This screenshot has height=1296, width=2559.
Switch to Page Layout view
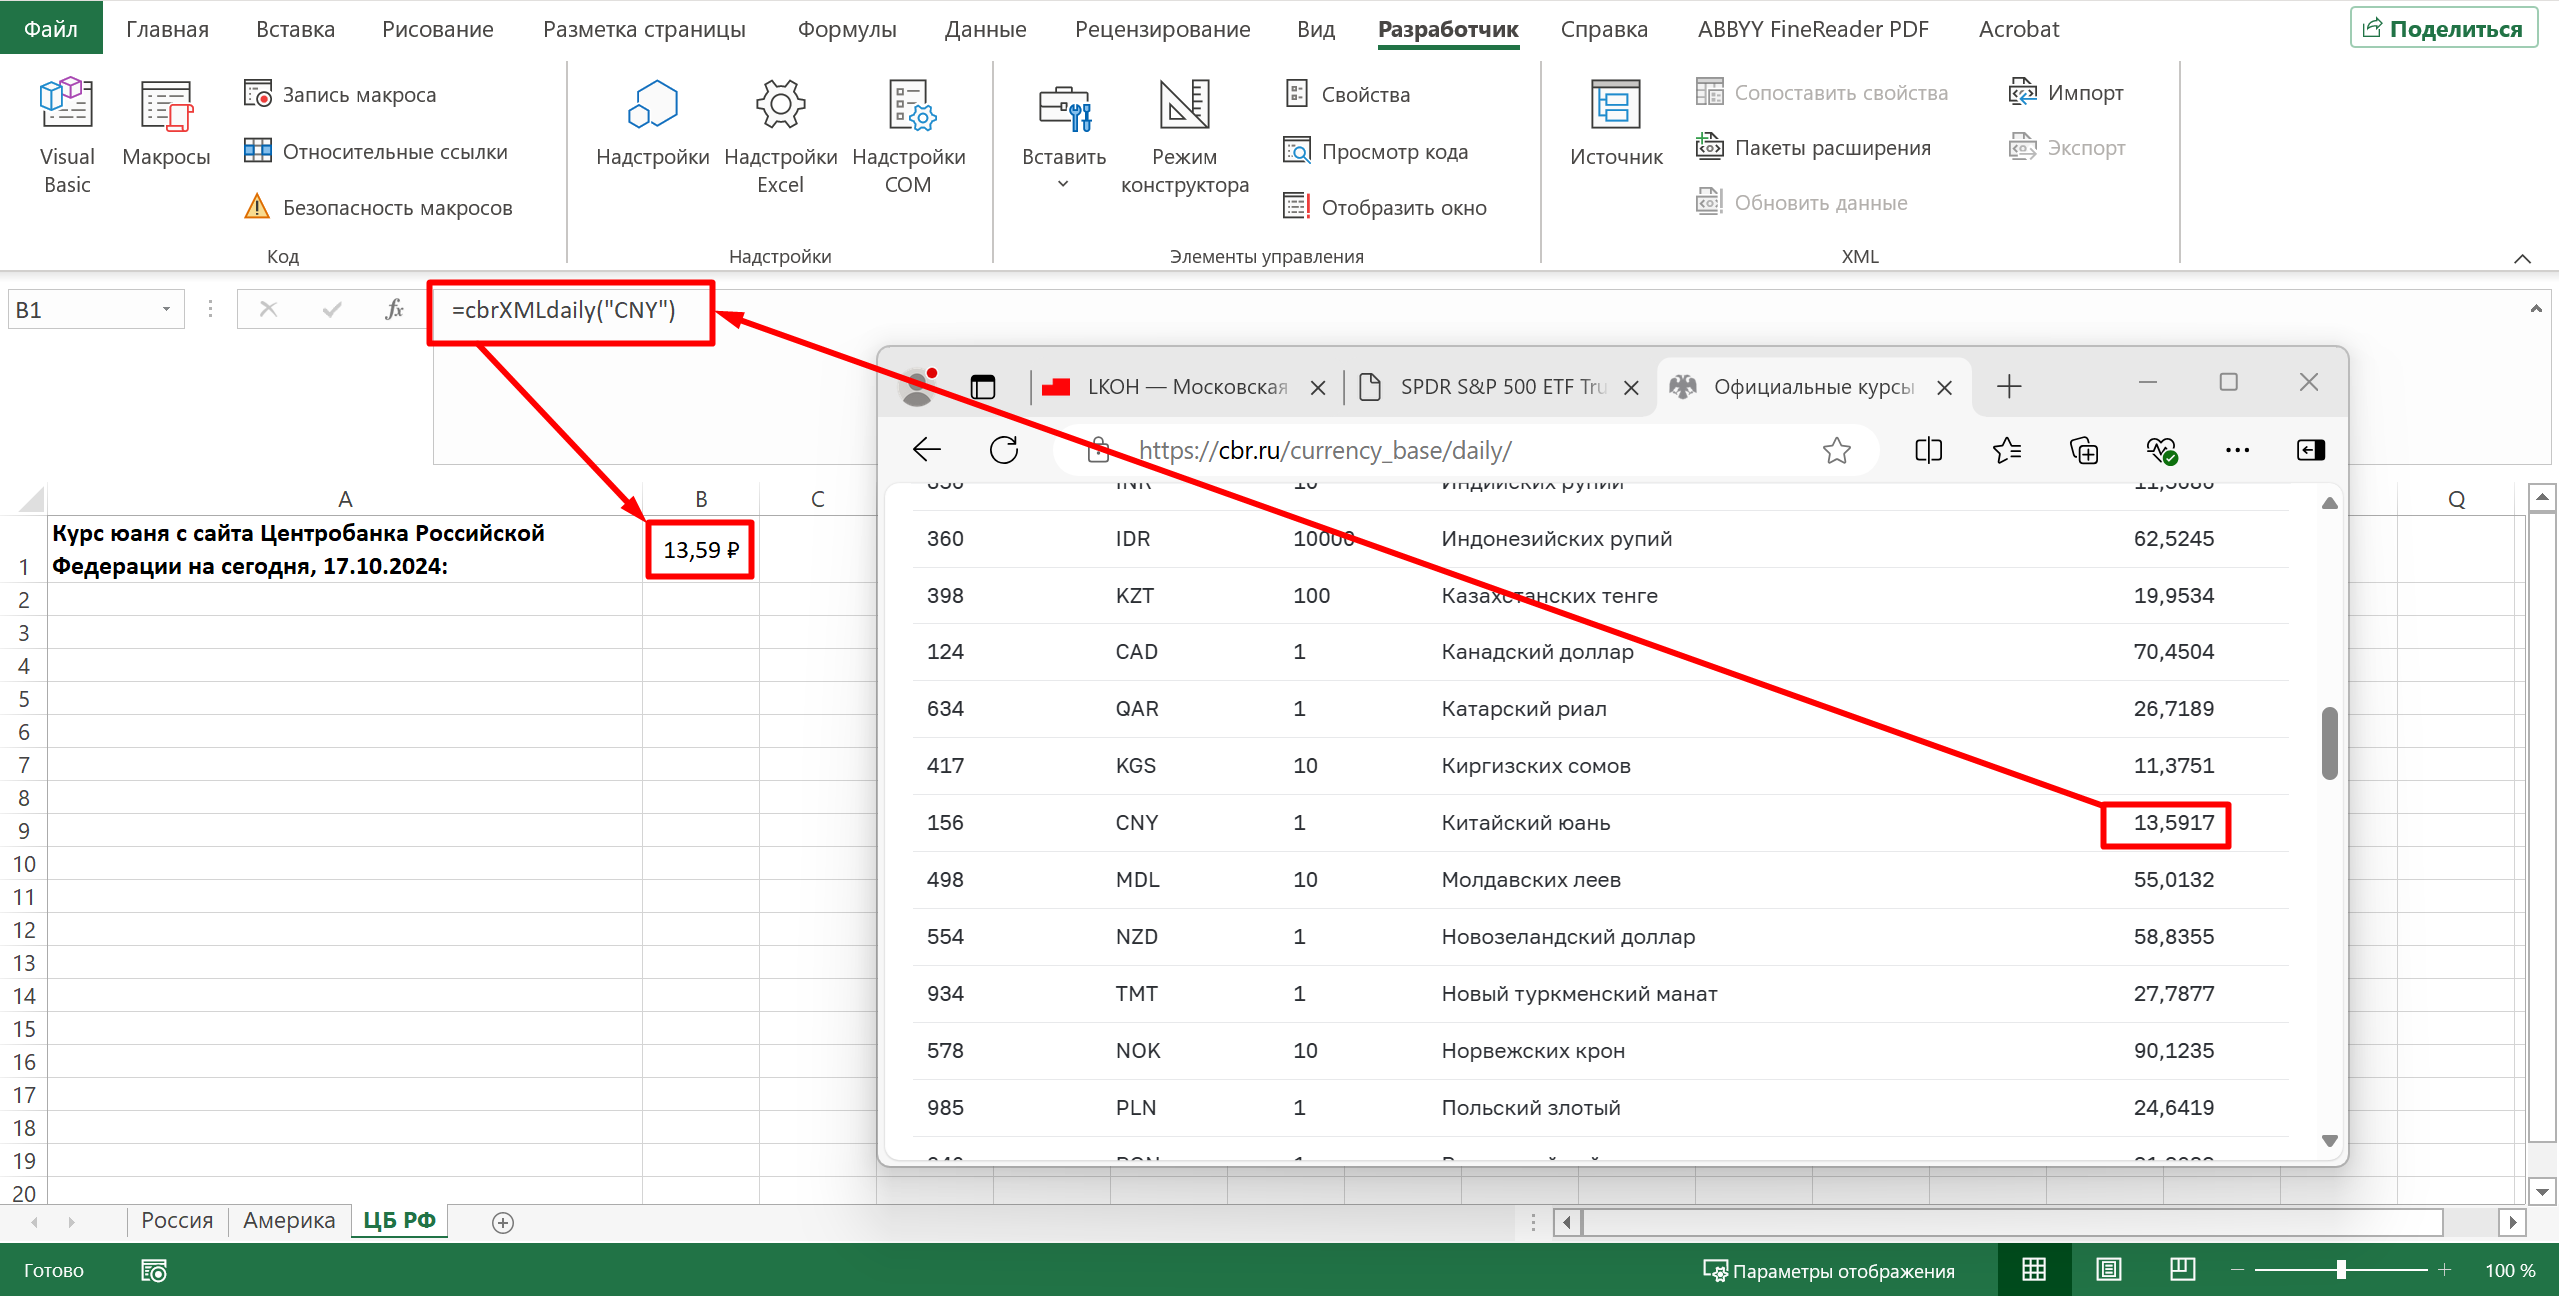pyautogui.click(x=2108, y=1270)
